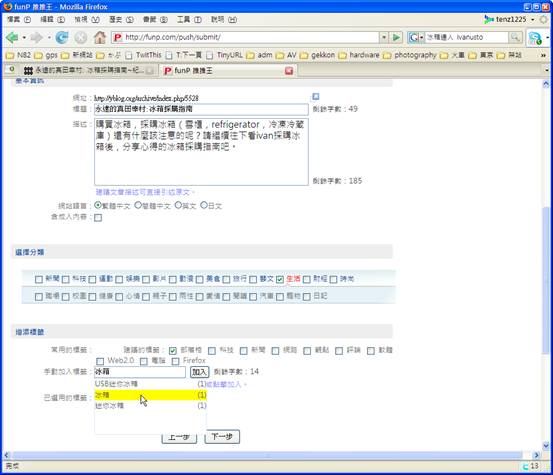Uncheck the 生活 category checkbox

280,280
